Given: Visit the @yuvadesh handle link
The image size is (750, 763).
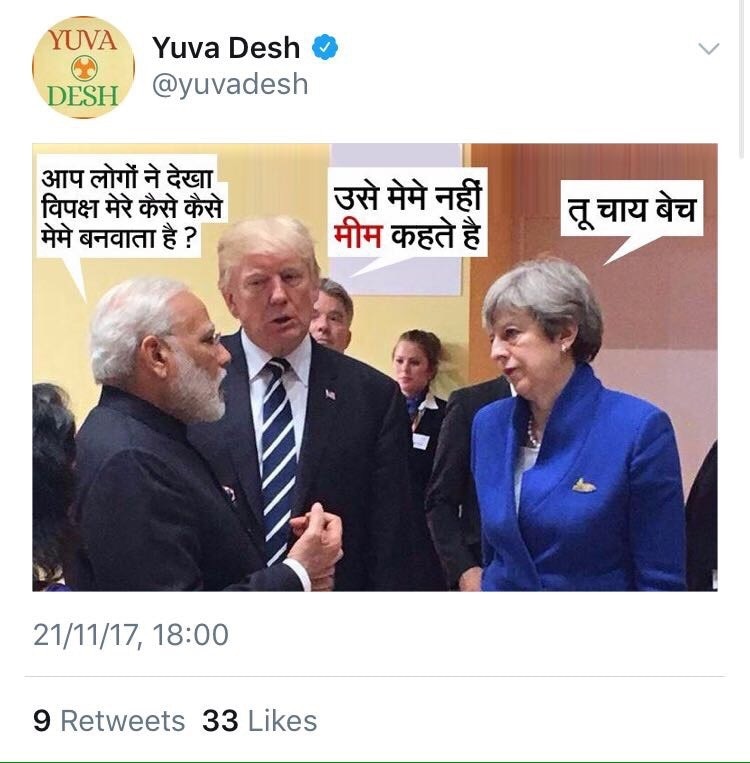Looking at the screenshot, I should click(230, 85).
